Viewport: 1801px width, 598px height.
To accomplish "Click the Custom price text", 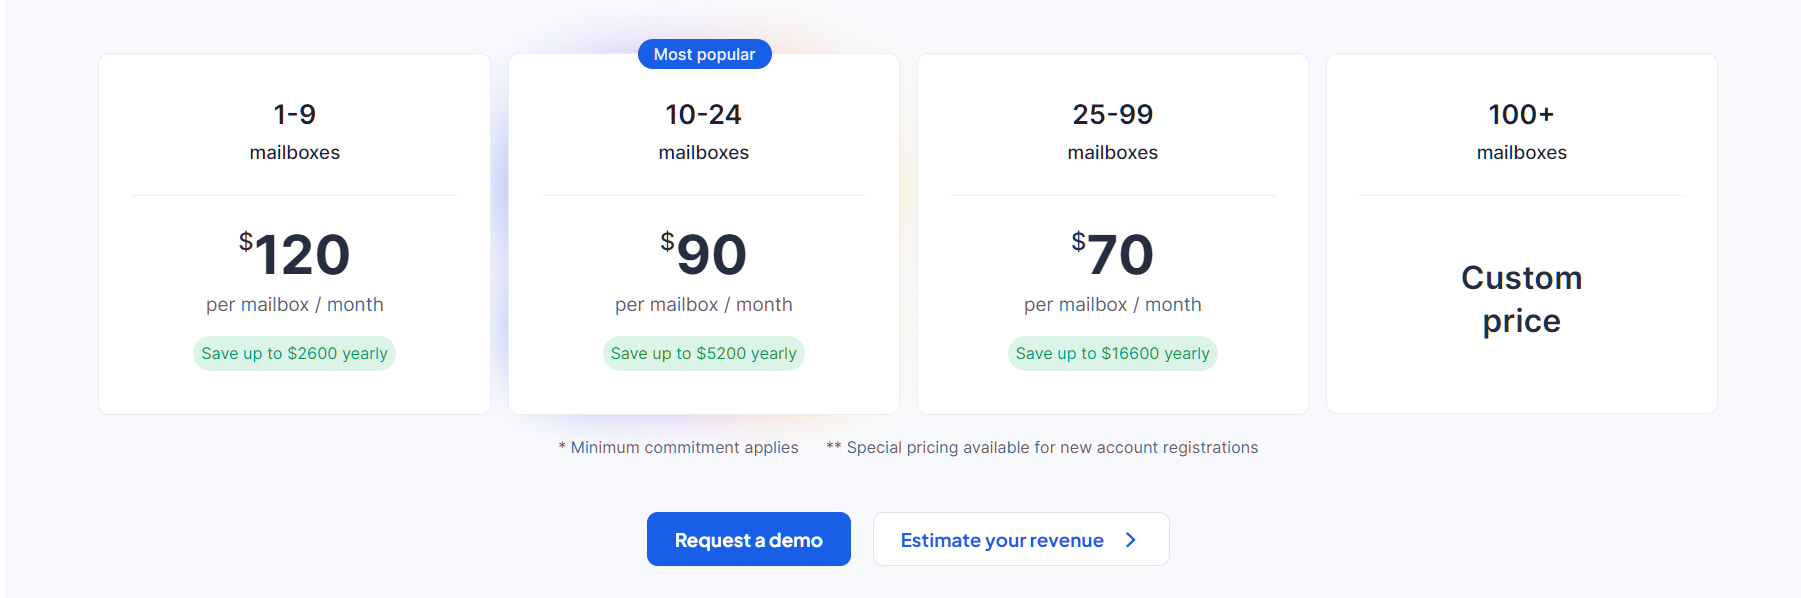I will [1521, 299].
